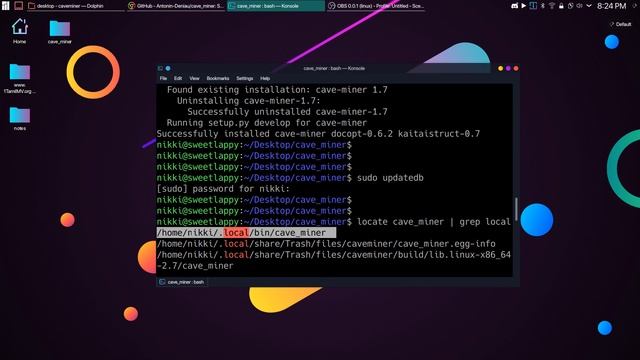The image size is (640, 360).
Task: Click the cave_miner.egg-info path line
Action: point(326,244)
